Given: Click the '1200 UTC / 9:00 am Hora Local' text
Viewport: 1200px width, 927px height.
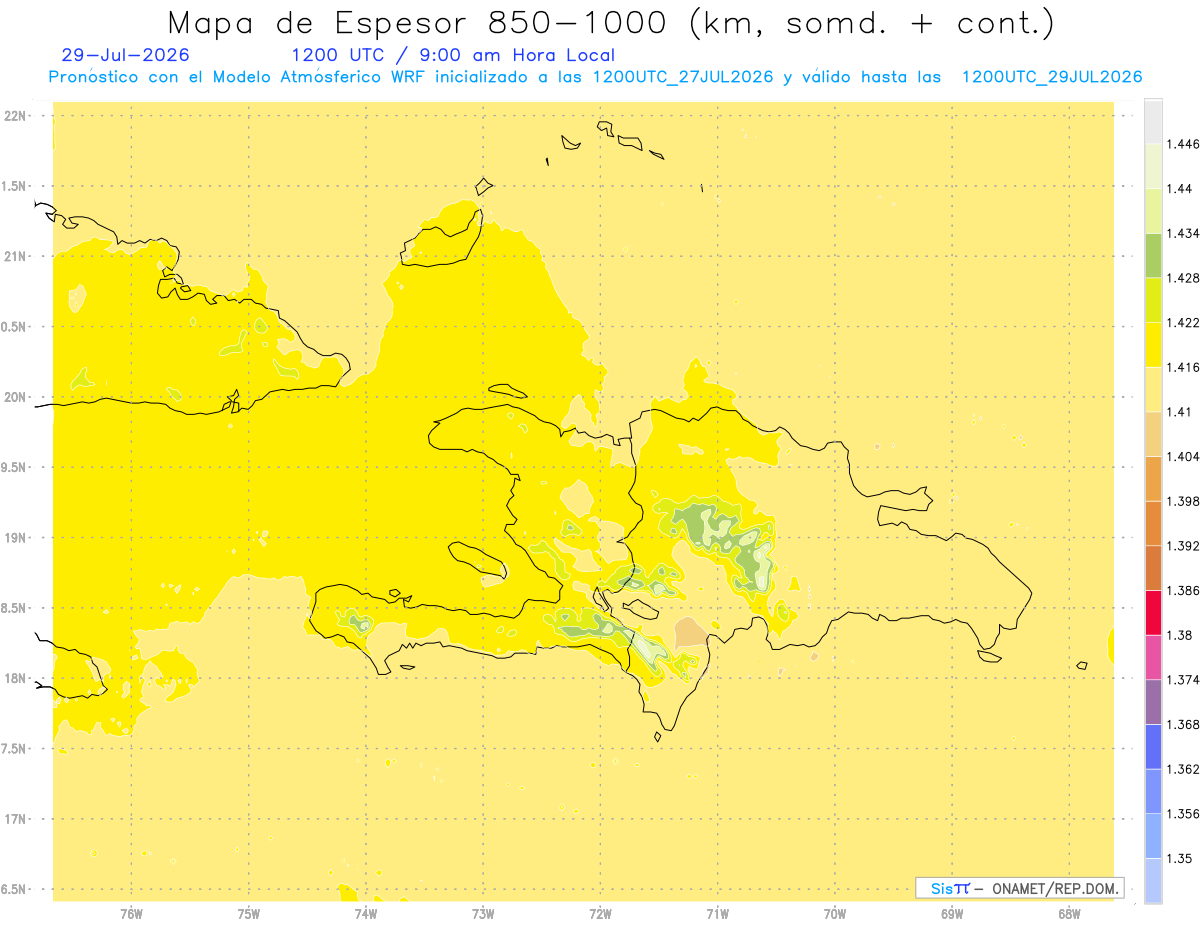Looking at the screenshot, I should [453, 55].
